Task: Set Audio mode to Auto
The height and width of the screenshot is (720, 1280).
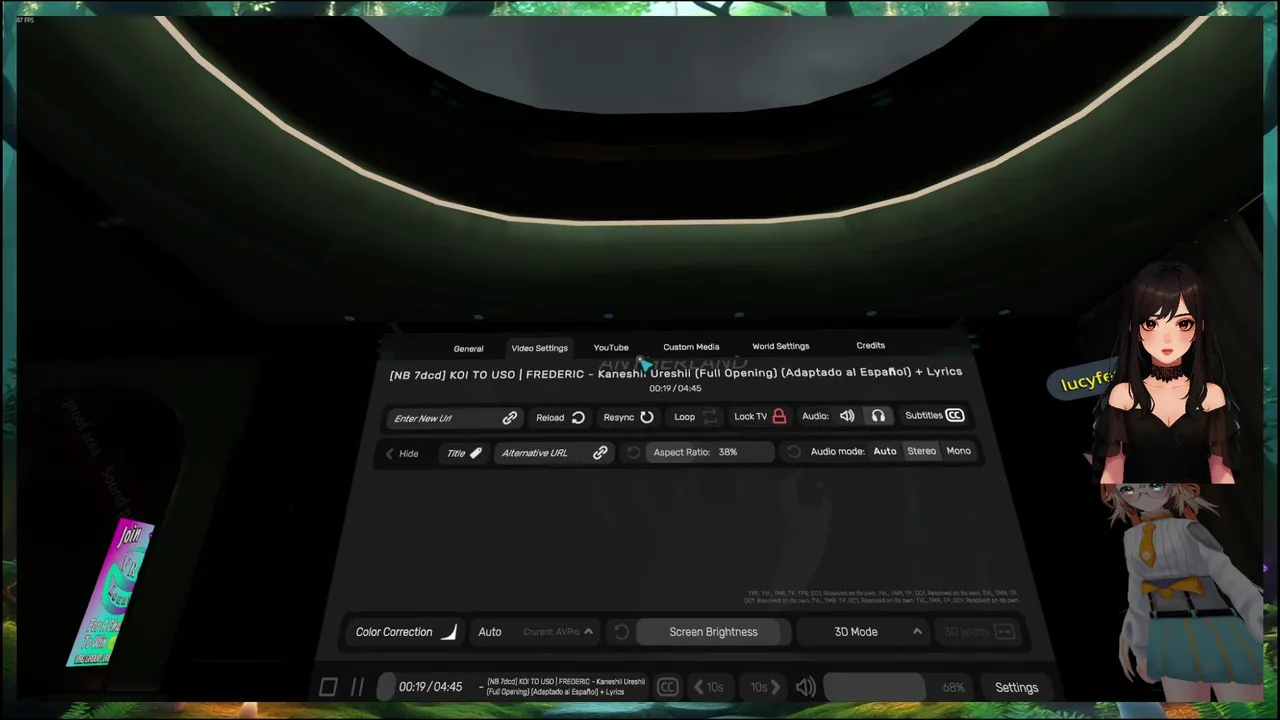Action: [885, 451]
